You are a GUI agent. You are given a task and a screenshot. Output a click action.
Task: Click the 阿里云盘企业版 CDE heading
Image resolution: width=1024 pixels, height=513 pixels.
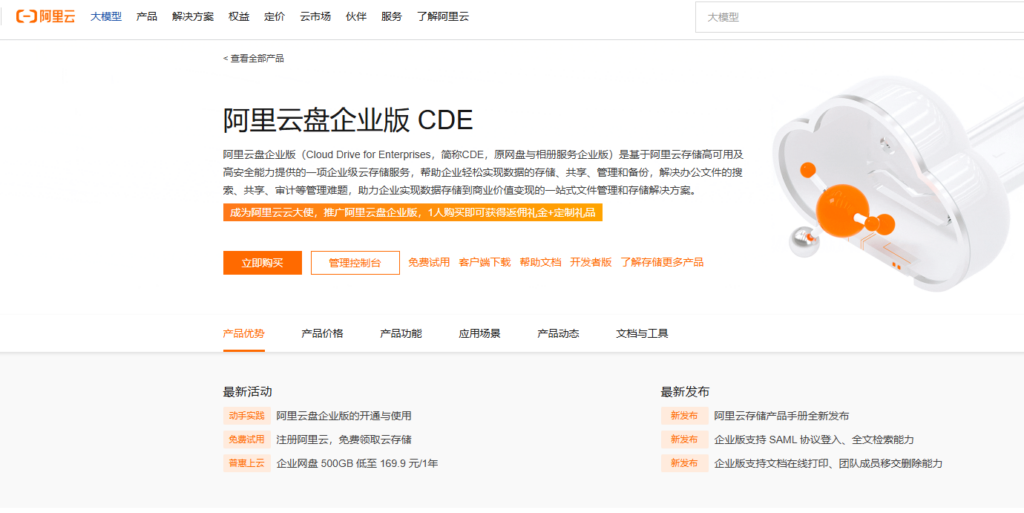pos(347,120)
